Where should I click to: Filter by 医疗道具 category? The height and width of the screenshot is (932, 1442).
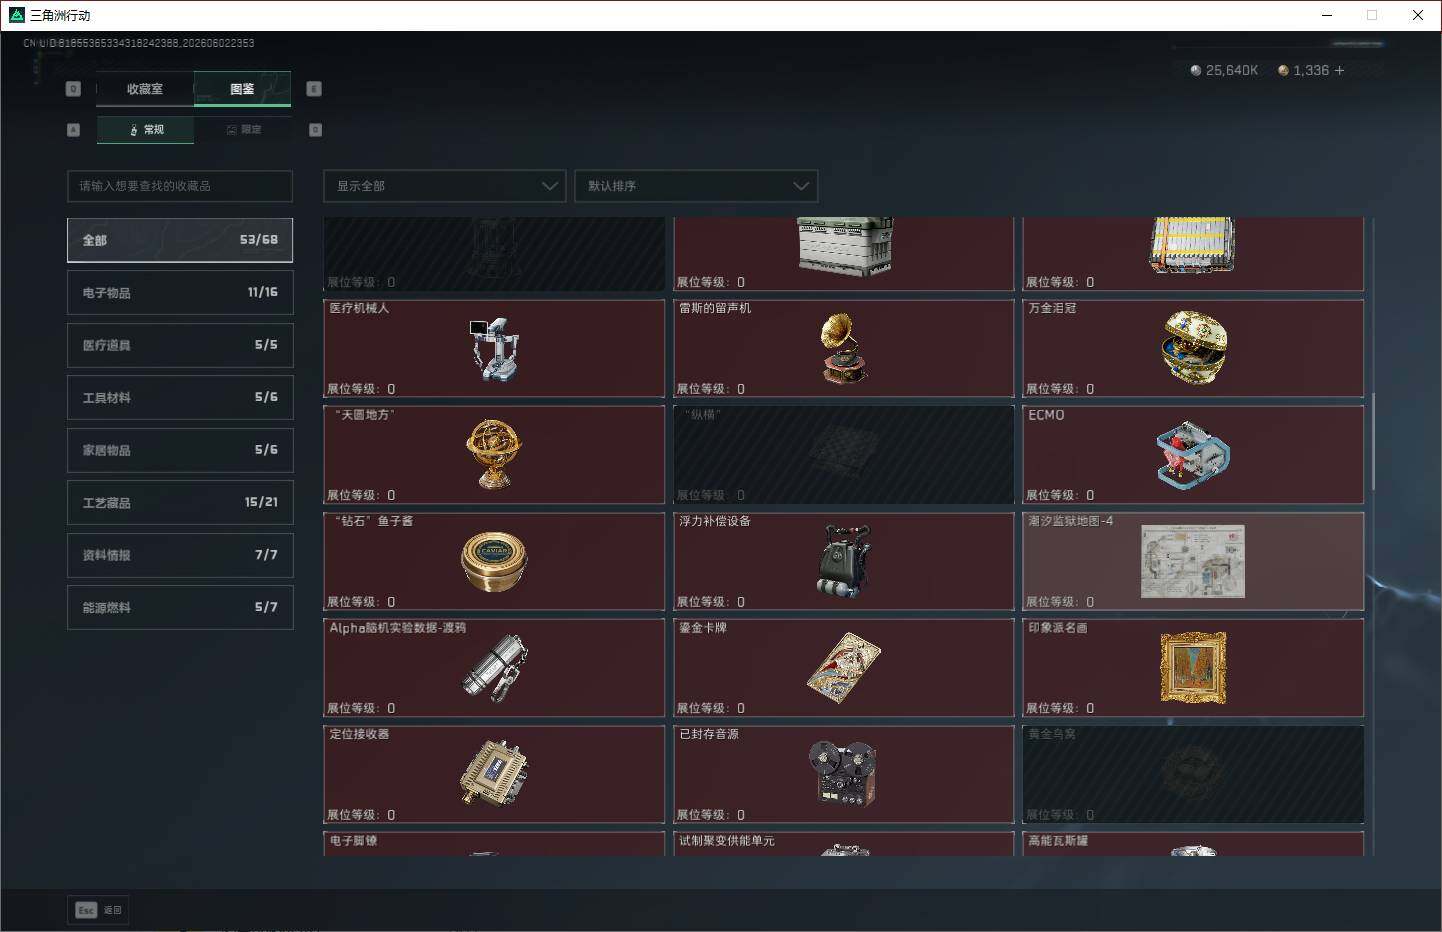180,345
